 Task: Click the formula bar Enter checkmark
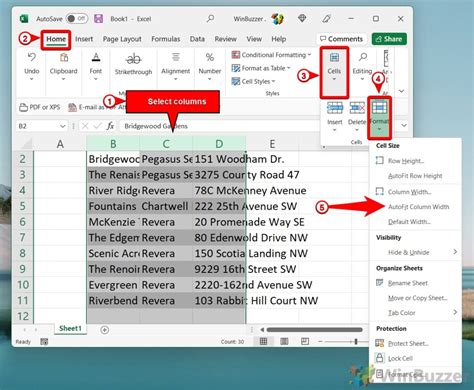pyautogui.click(x=98, y=126)
